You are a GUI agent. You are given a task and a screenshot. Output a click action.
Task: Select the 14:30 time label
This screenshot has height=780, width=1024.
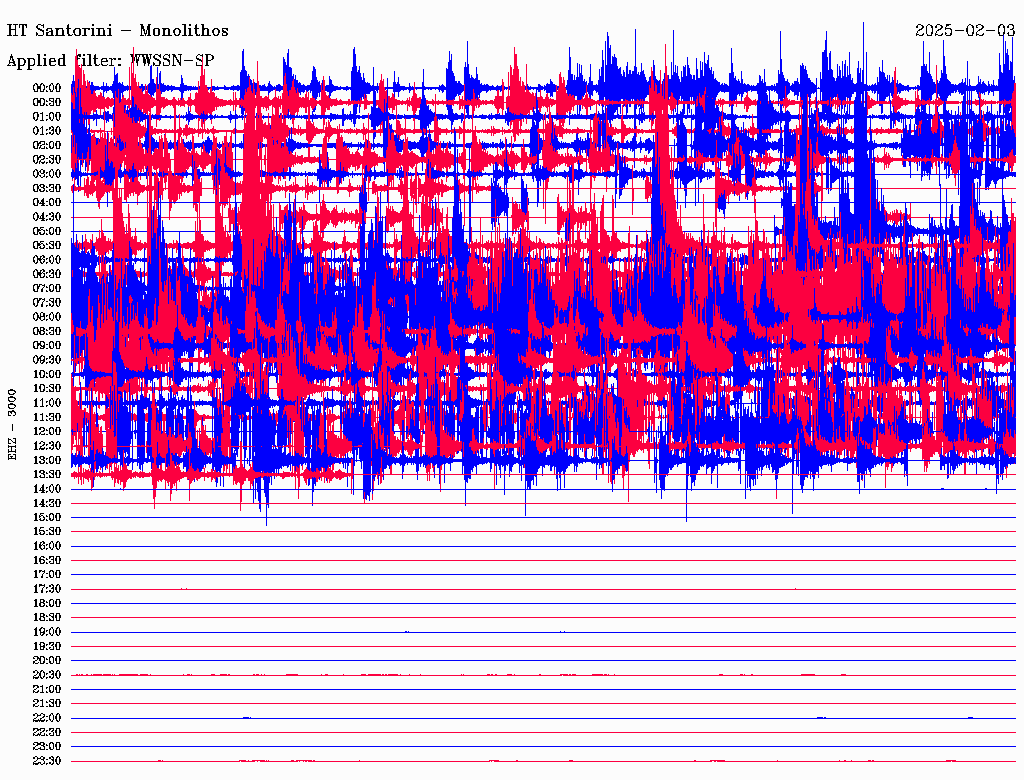pos(47,504)
